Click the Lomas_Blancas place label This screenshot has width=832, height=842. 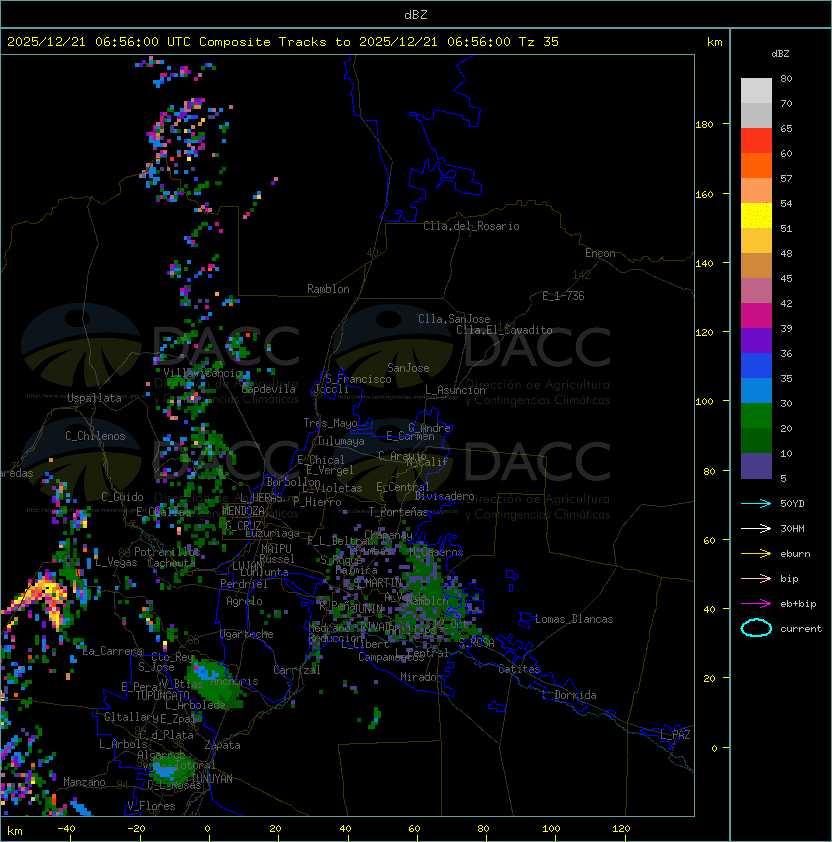click(x=574, y=619)
